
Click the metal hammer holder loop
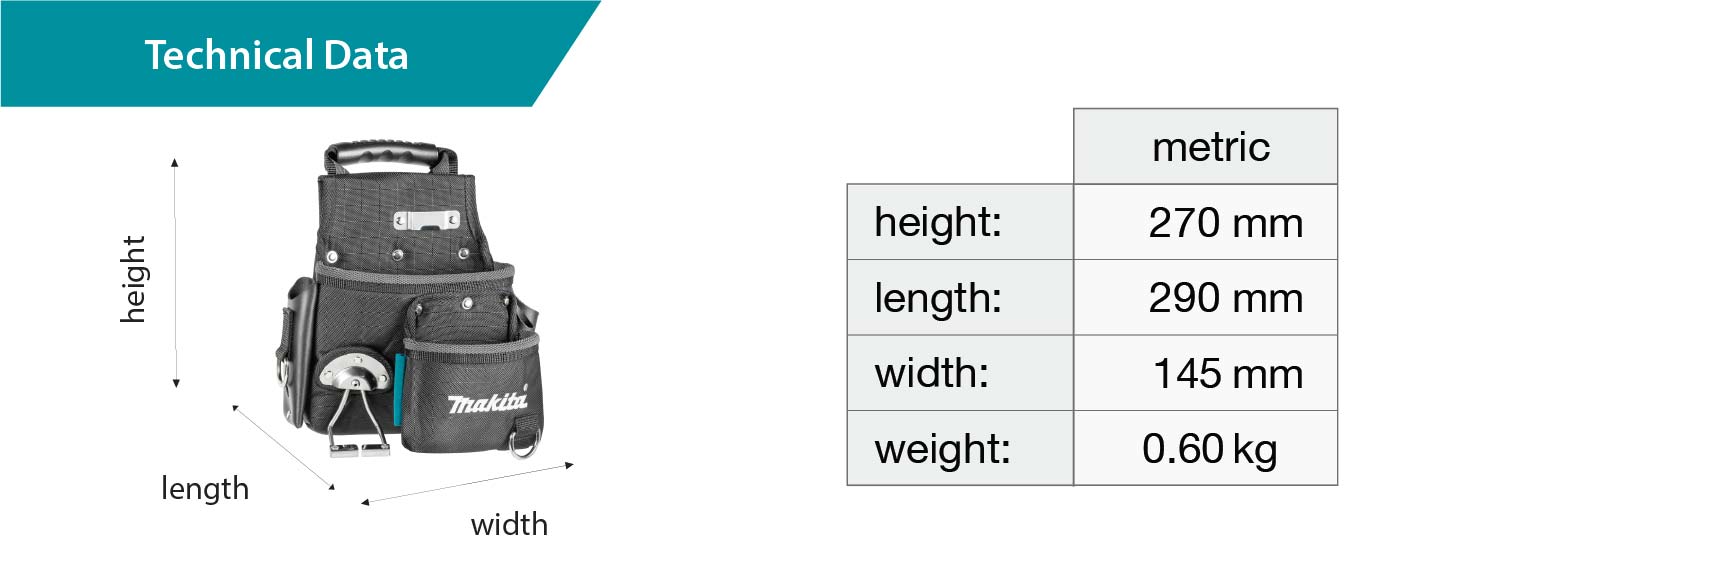(x=357, y=410)
